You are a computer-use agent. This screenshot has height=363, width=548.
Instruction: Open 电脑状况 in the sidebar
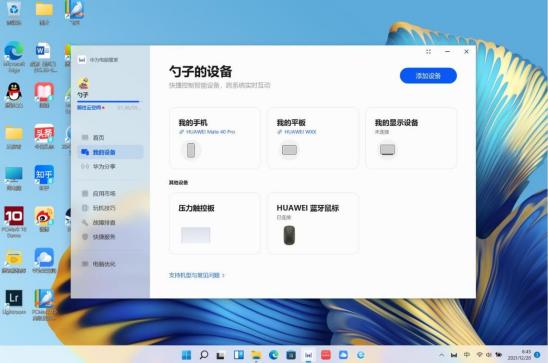110,264
